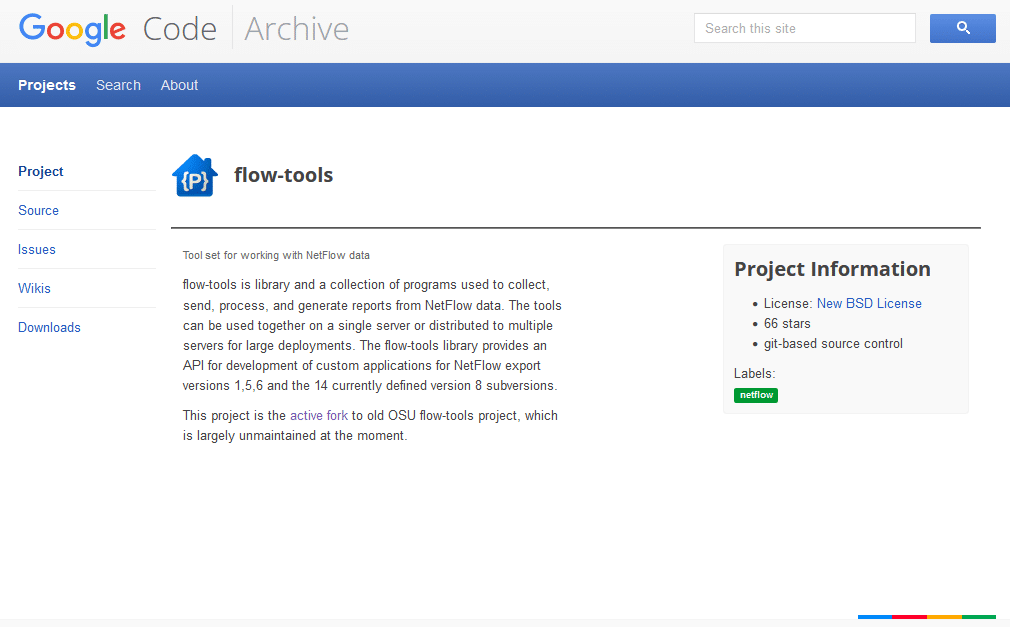Focus the 'Search this site' field
Image resolution: width=1010 pixels, height=627 pixels.
[x=805, y=28]
